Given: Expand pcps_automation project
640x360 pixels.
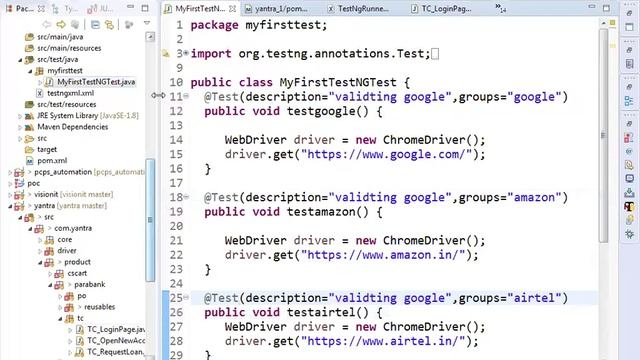Looking at the screenshot, I should [x=10, y=173].
